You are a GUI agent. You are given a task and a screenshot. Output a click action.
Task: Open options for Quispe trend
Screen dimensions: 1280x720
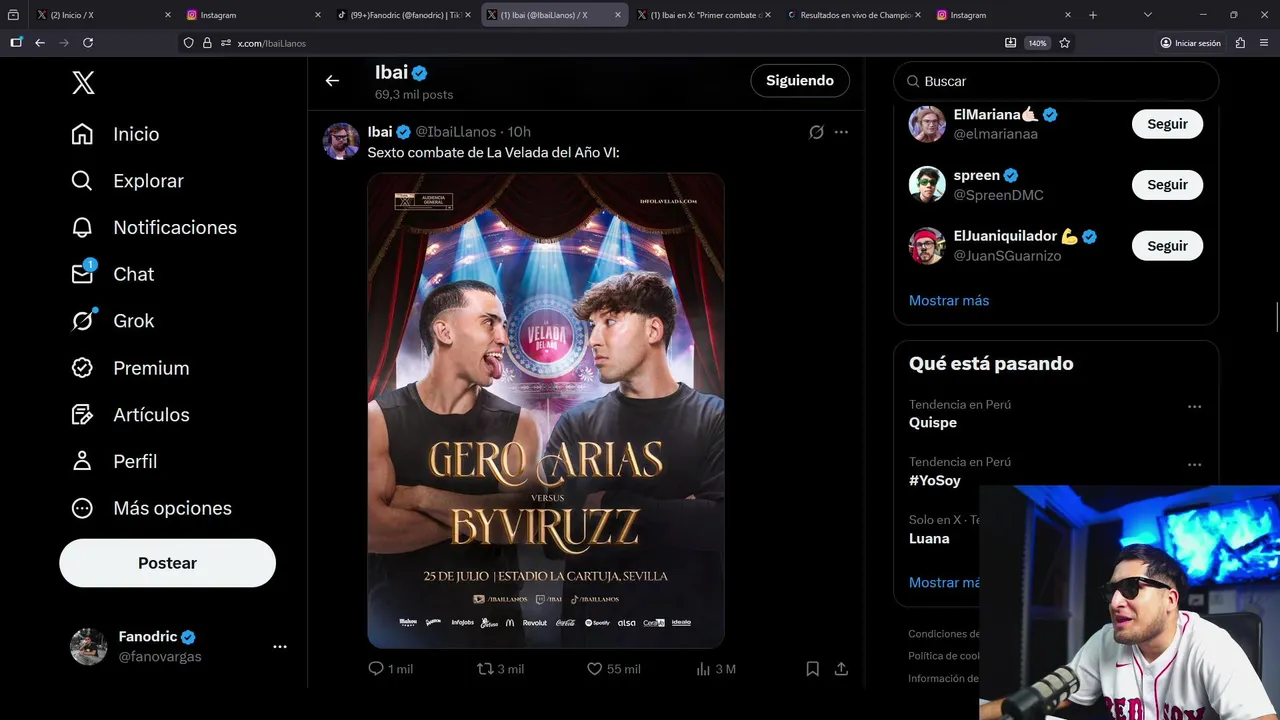pos(1194,407)
